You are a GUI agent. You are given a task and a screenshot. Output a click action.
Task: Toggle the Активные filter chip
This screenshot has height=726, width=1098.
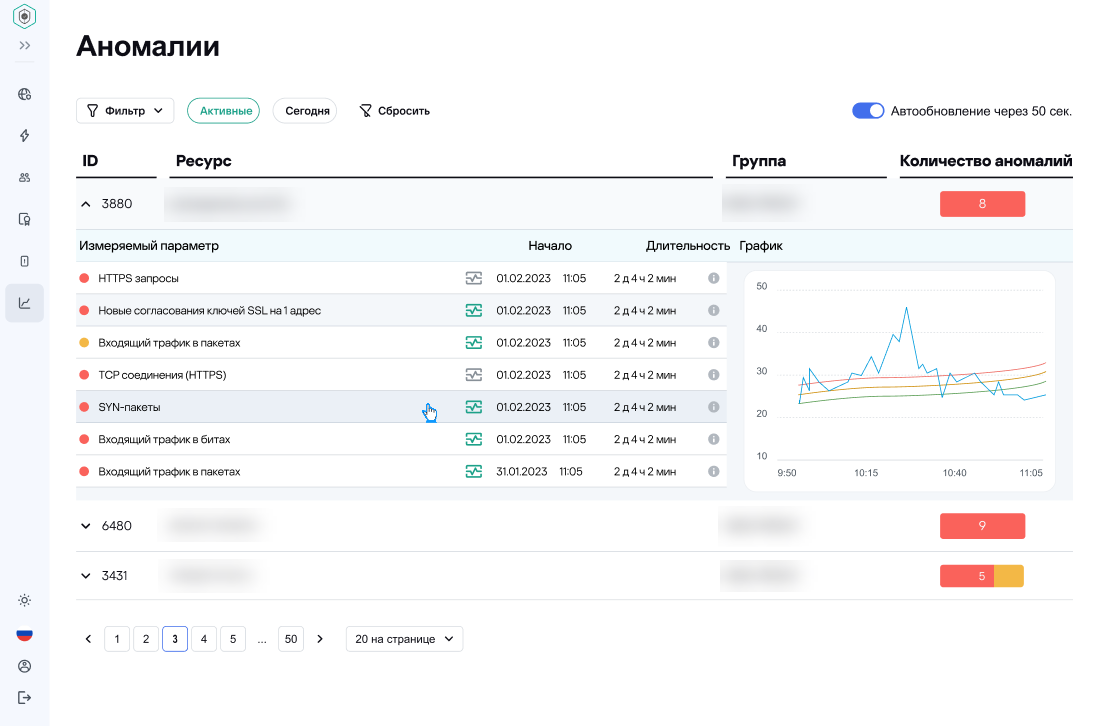223,111
